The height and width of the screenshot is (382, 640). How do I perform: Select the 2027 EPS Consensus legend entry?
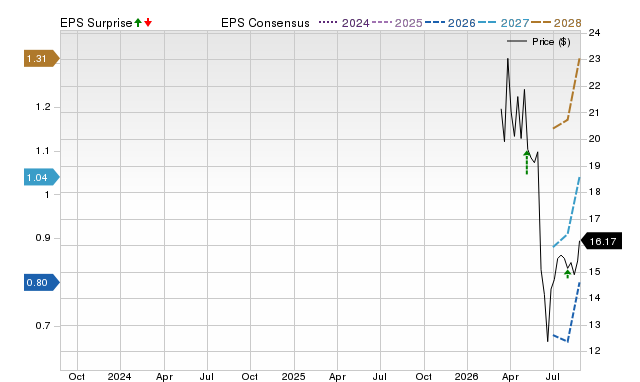(x=504, y=23)
